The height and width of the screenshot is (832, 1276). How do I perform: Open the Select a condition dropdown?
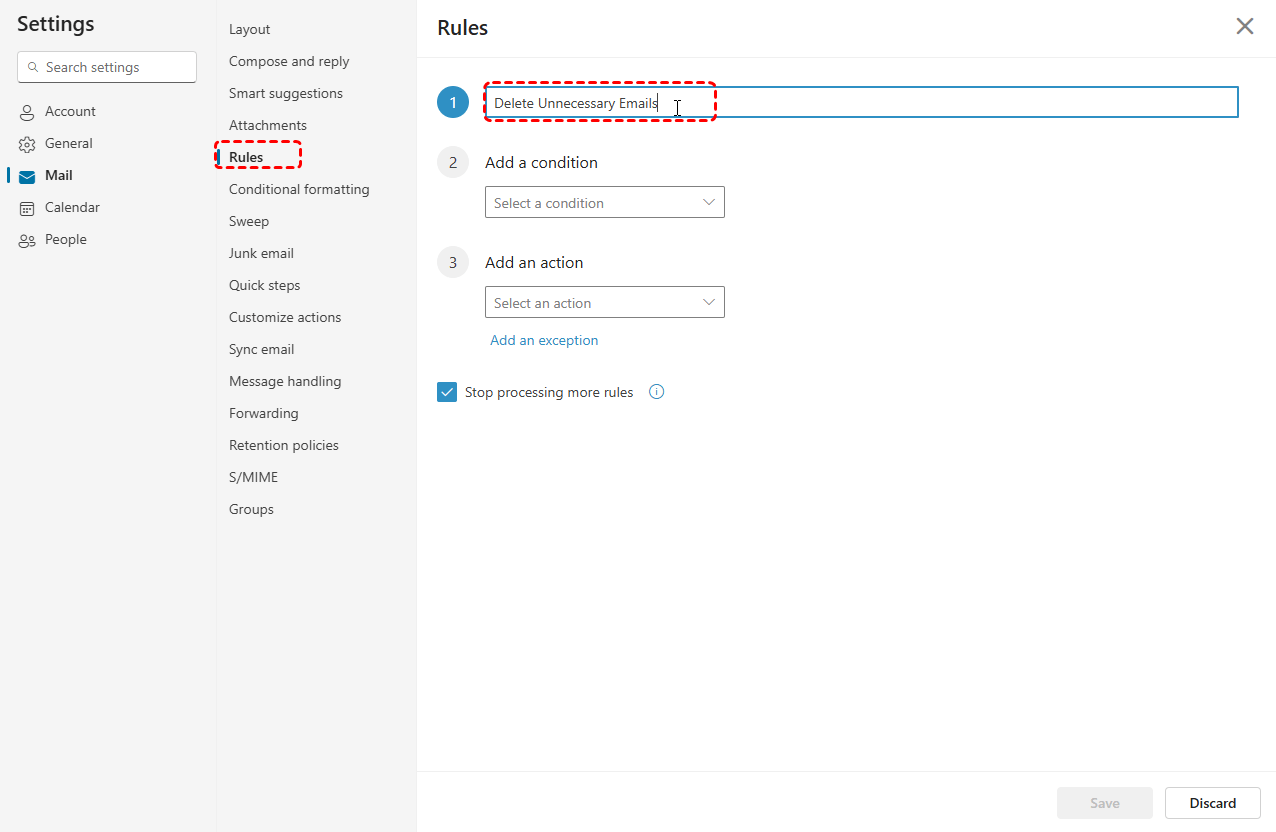click(x=604, y=203)
